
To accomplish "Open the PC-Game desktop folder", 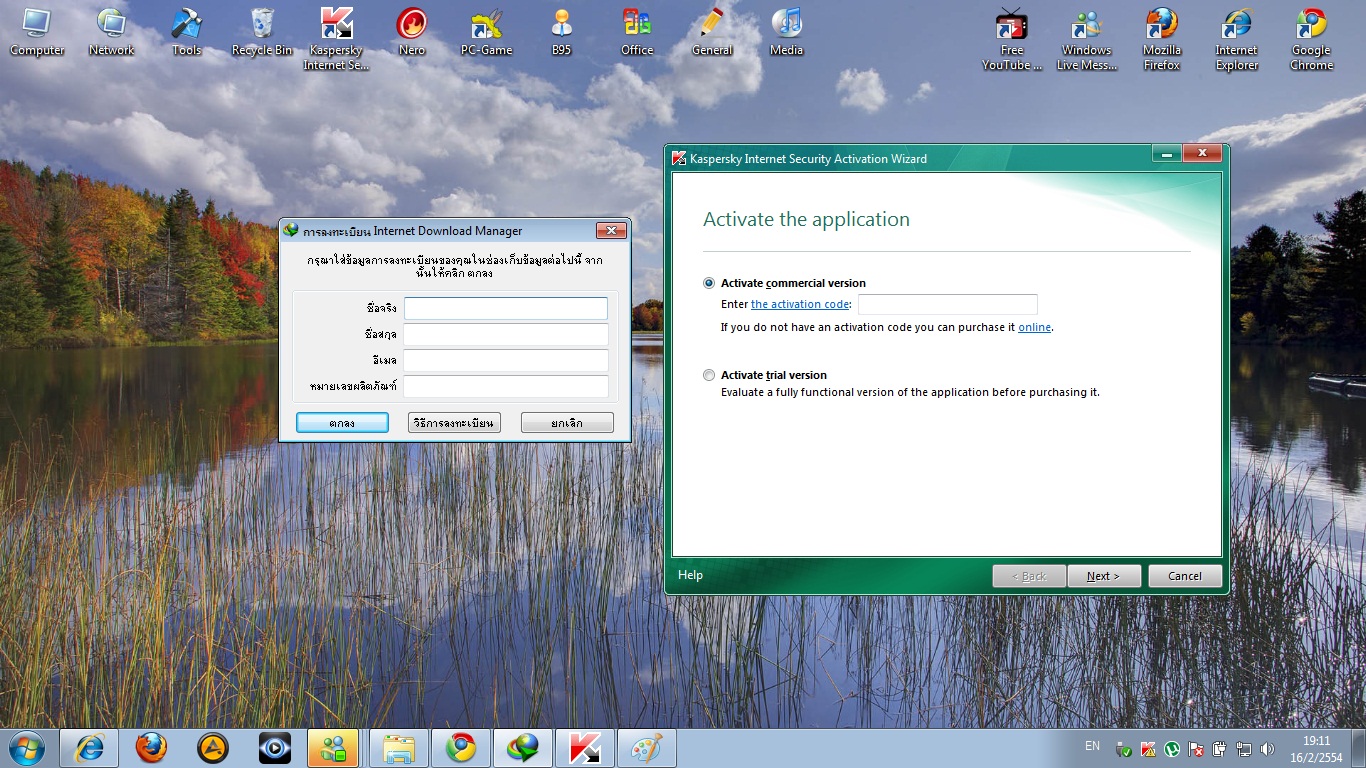I will click(x=487, y=32).
